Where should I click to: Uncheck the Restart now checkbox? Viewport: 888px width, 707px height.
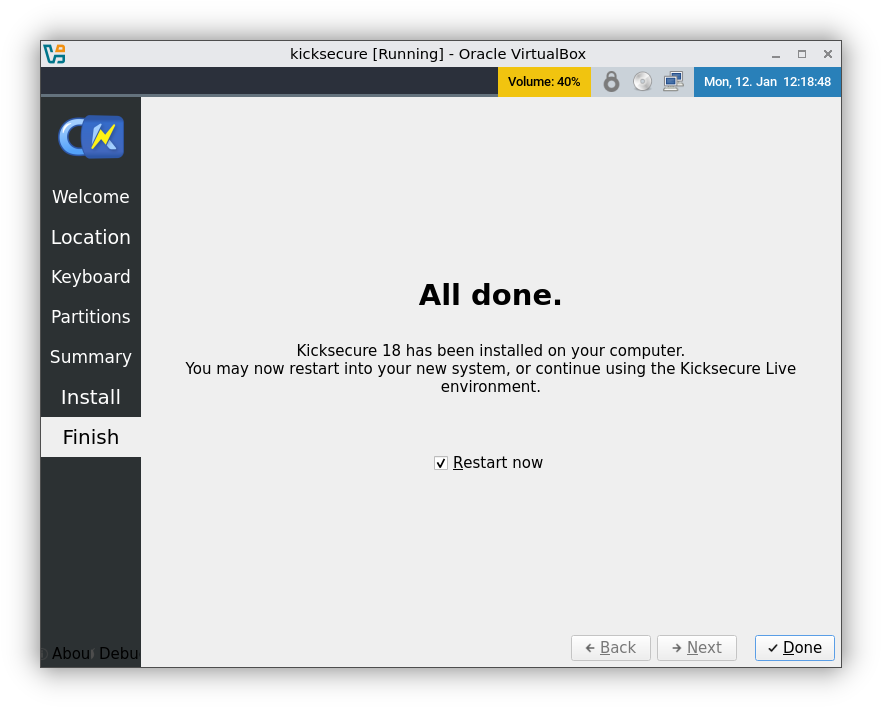point(441,462)
